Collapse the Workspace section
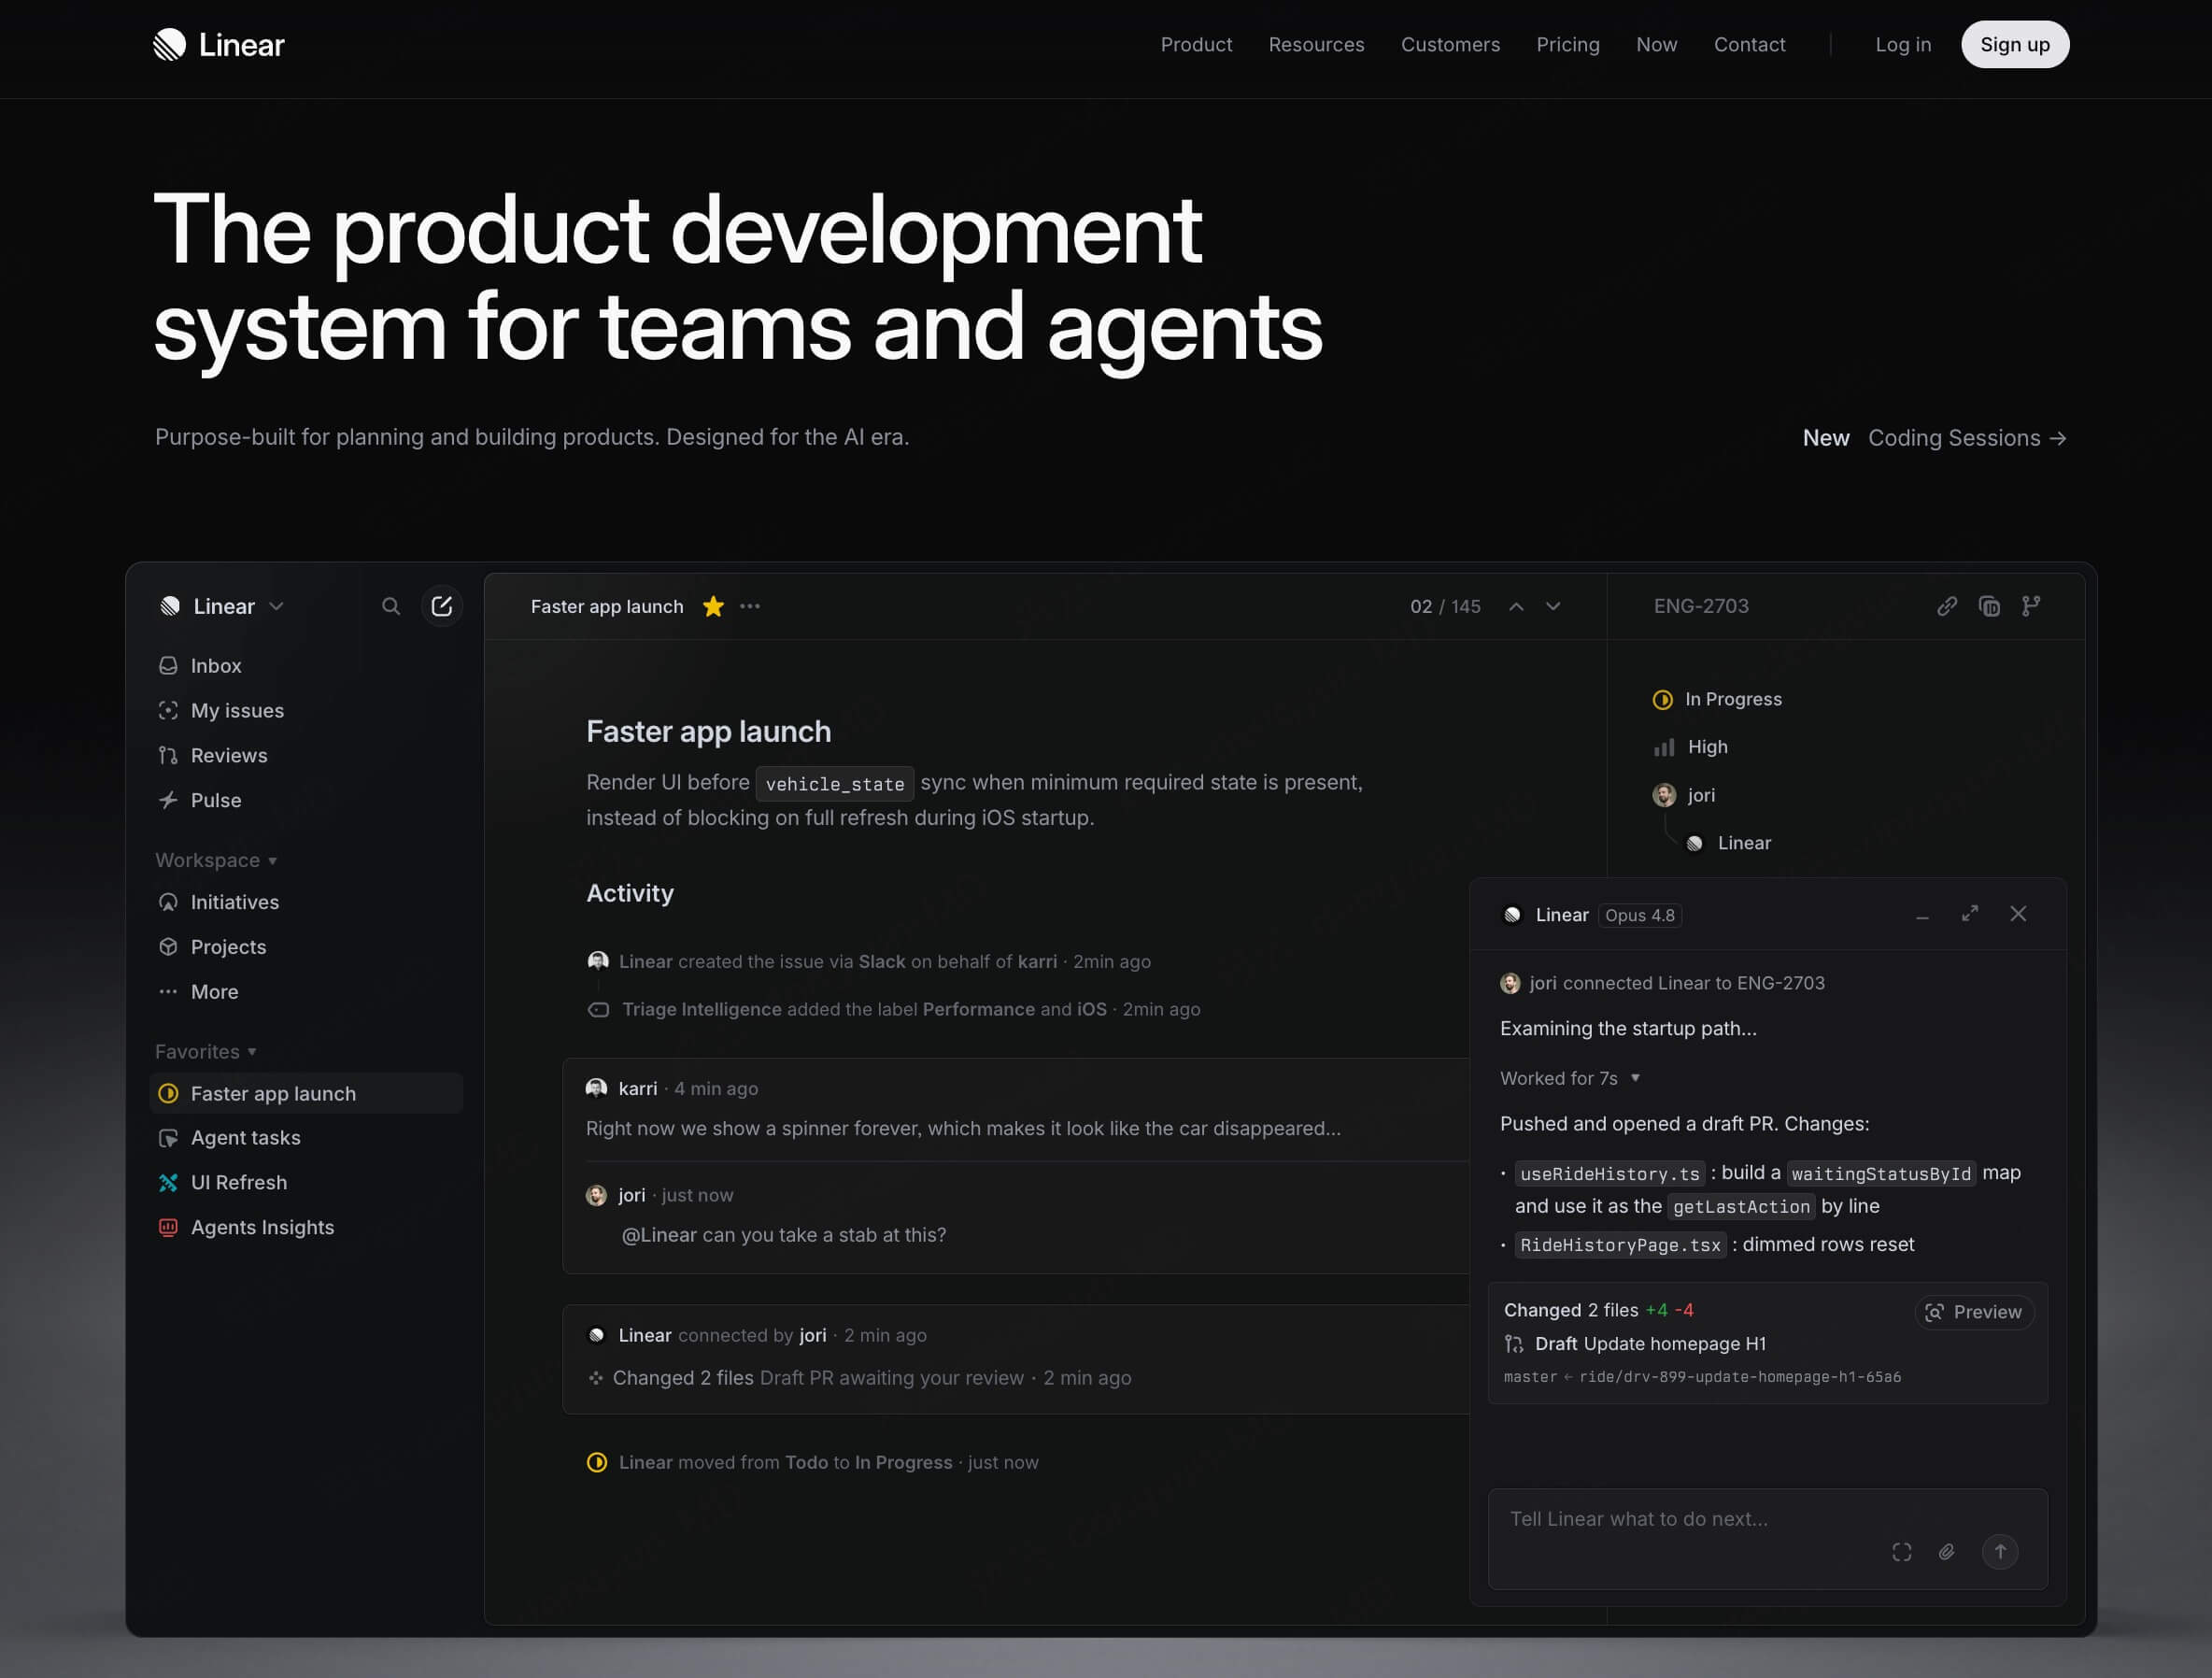 click(x=216, y=861)
